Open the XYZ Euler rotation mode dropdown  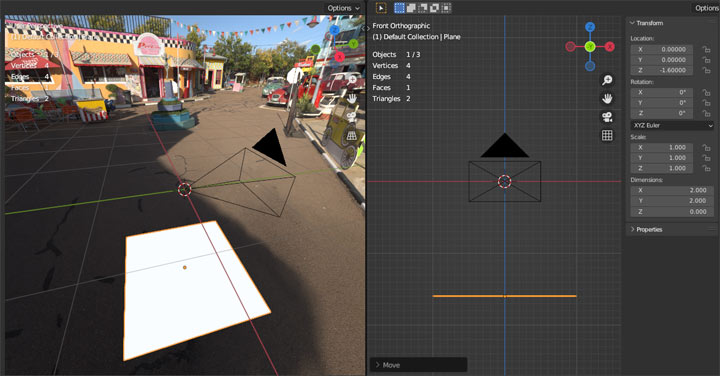(672, 125)
